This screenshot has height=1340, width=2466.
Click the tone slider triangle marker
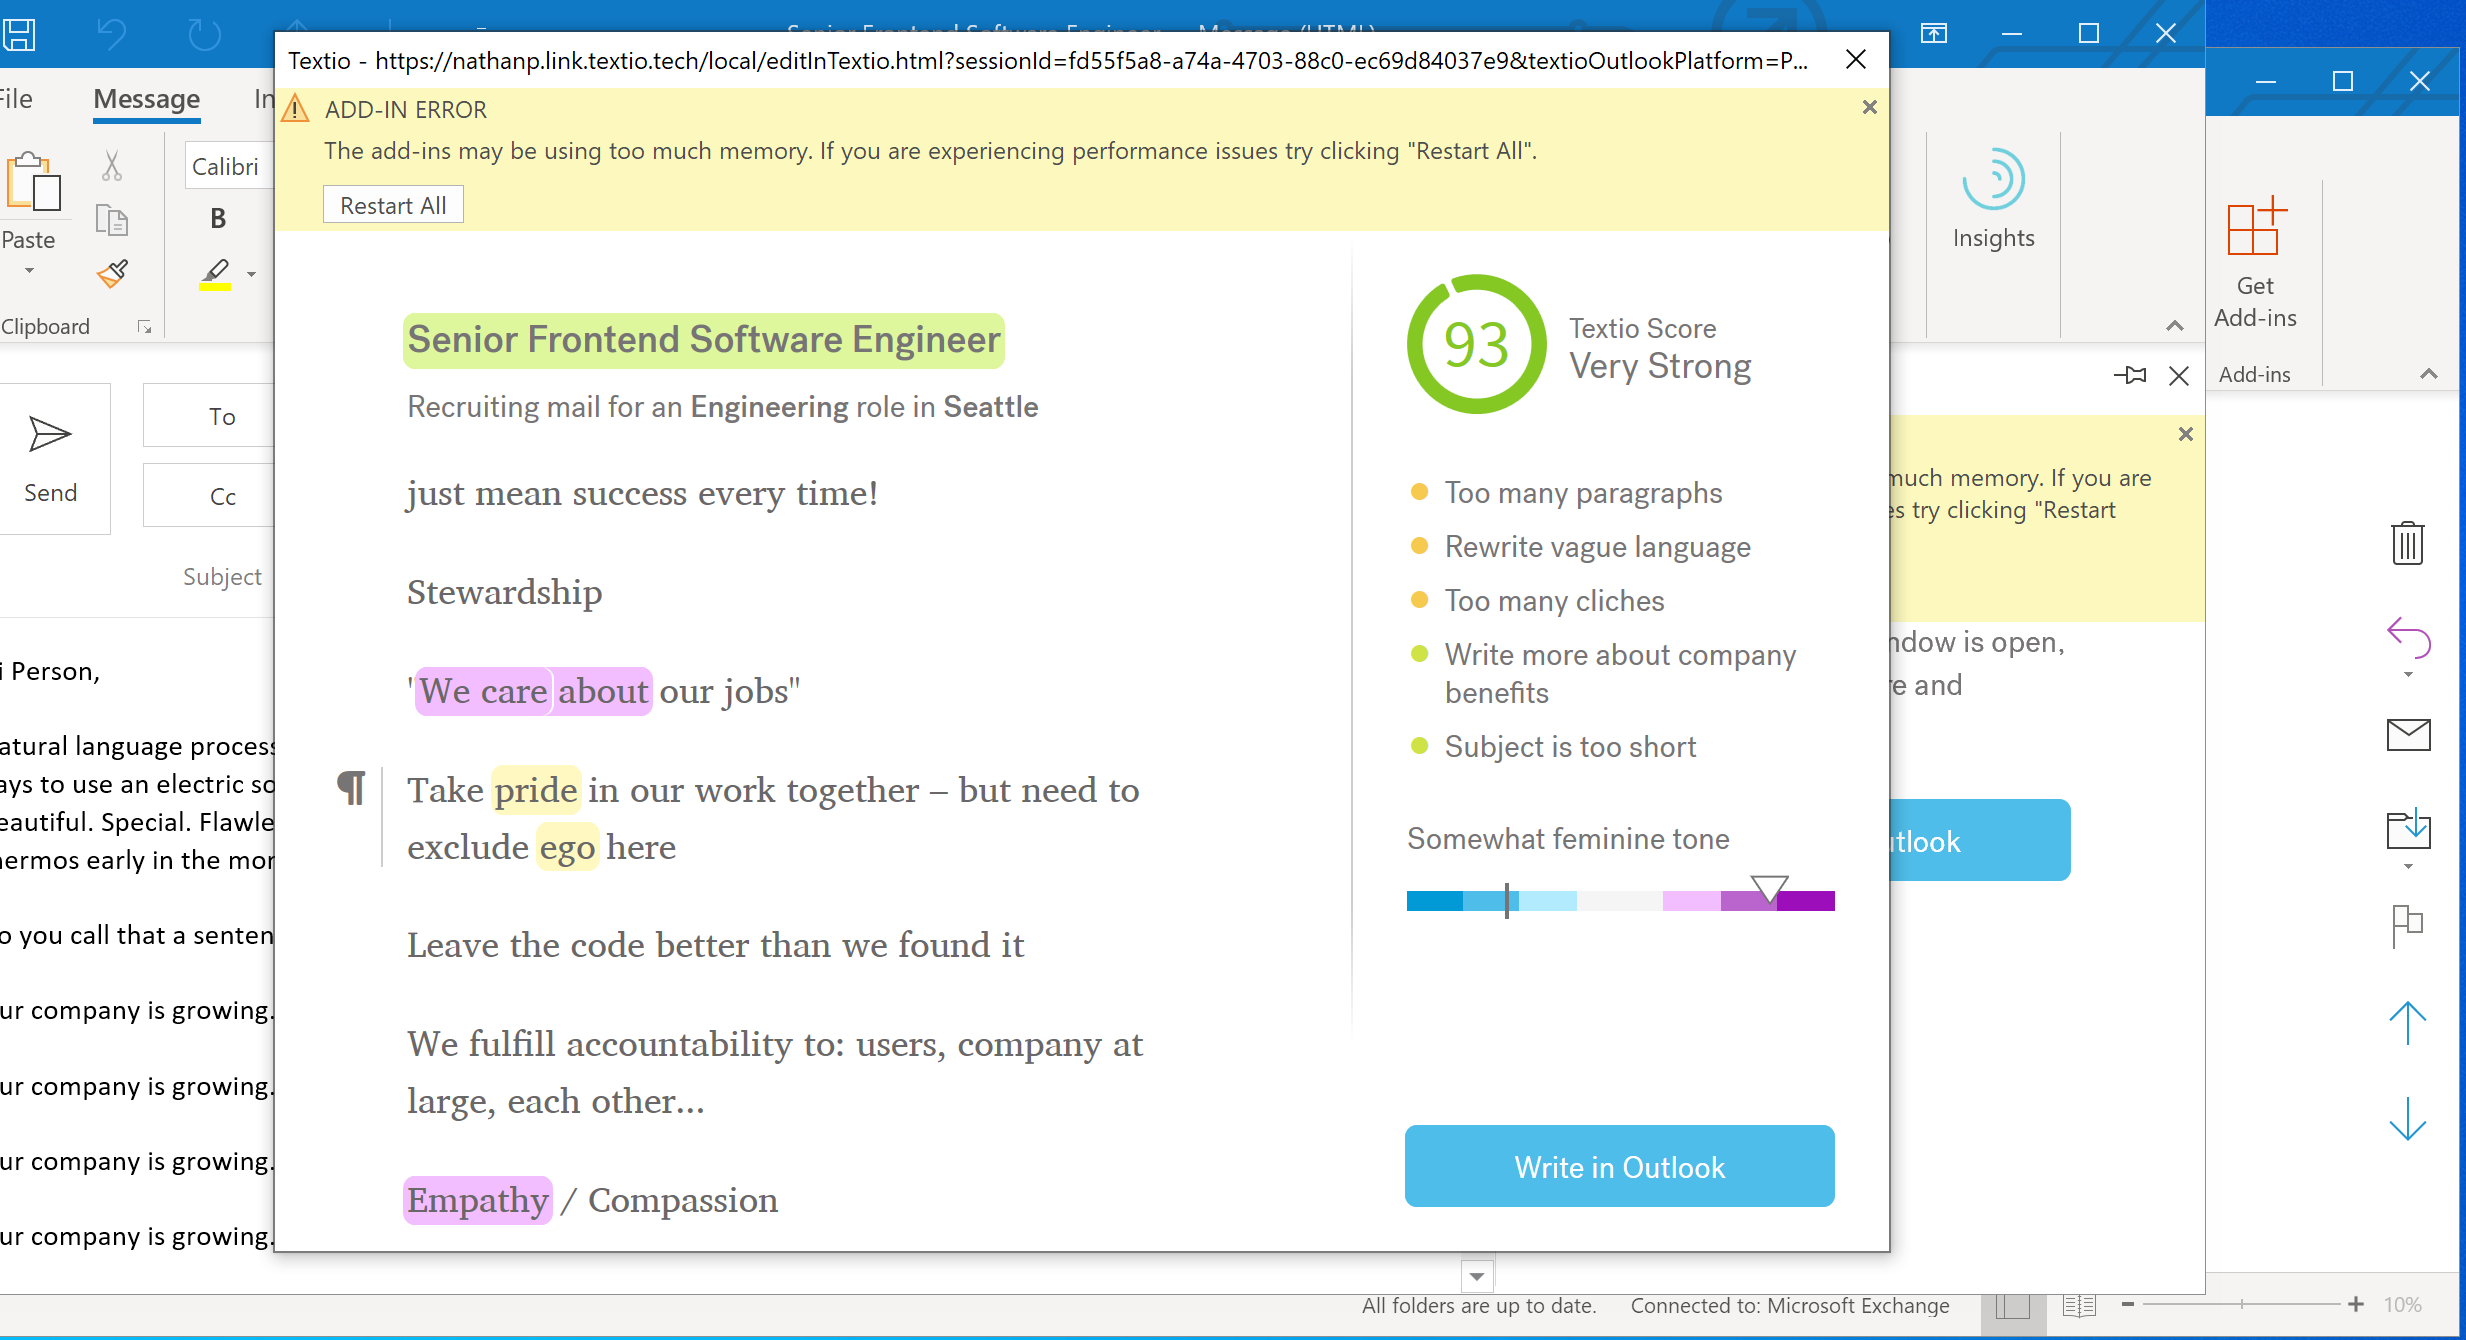click(x=1769, y=888)
